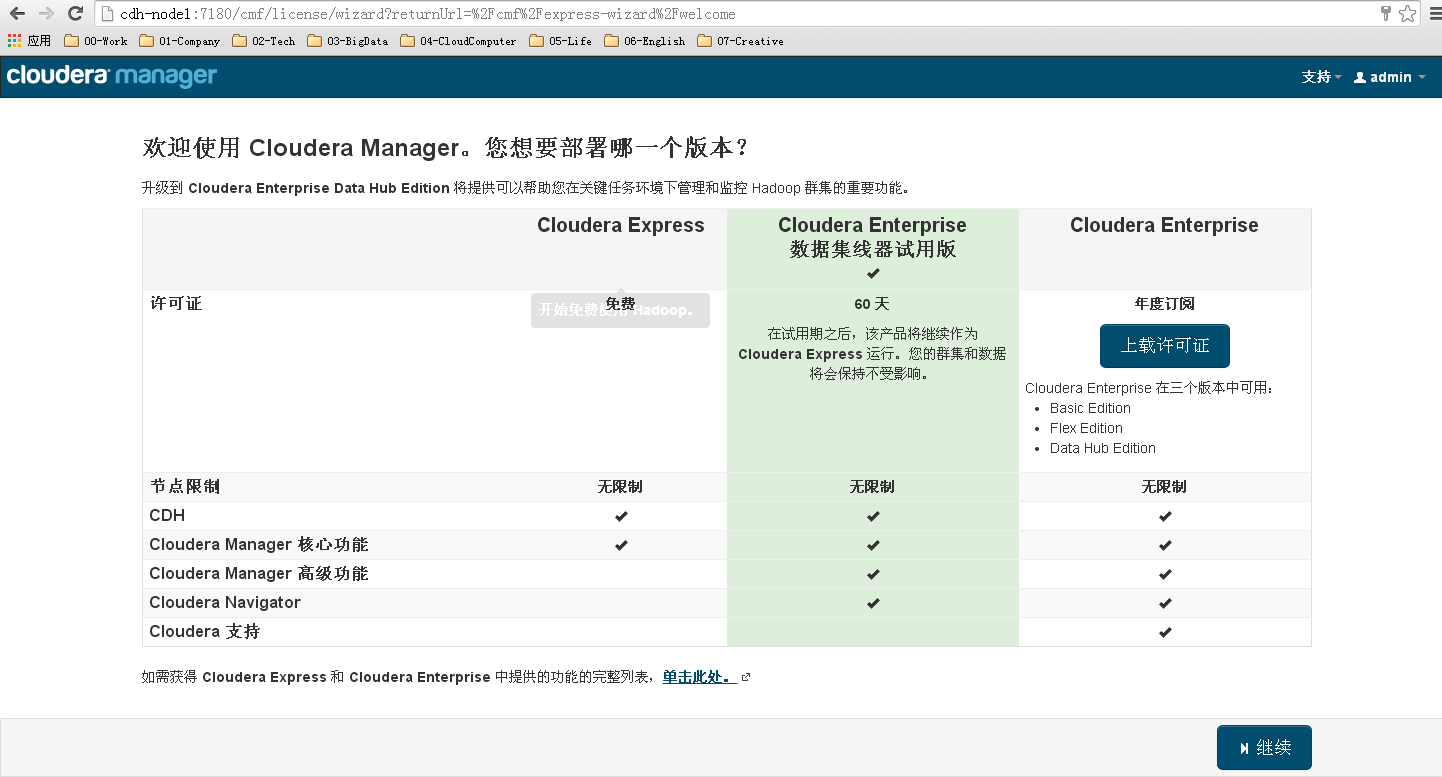
Task: Open the 02-Tech bookmark folder
Action: coord(264,41)
